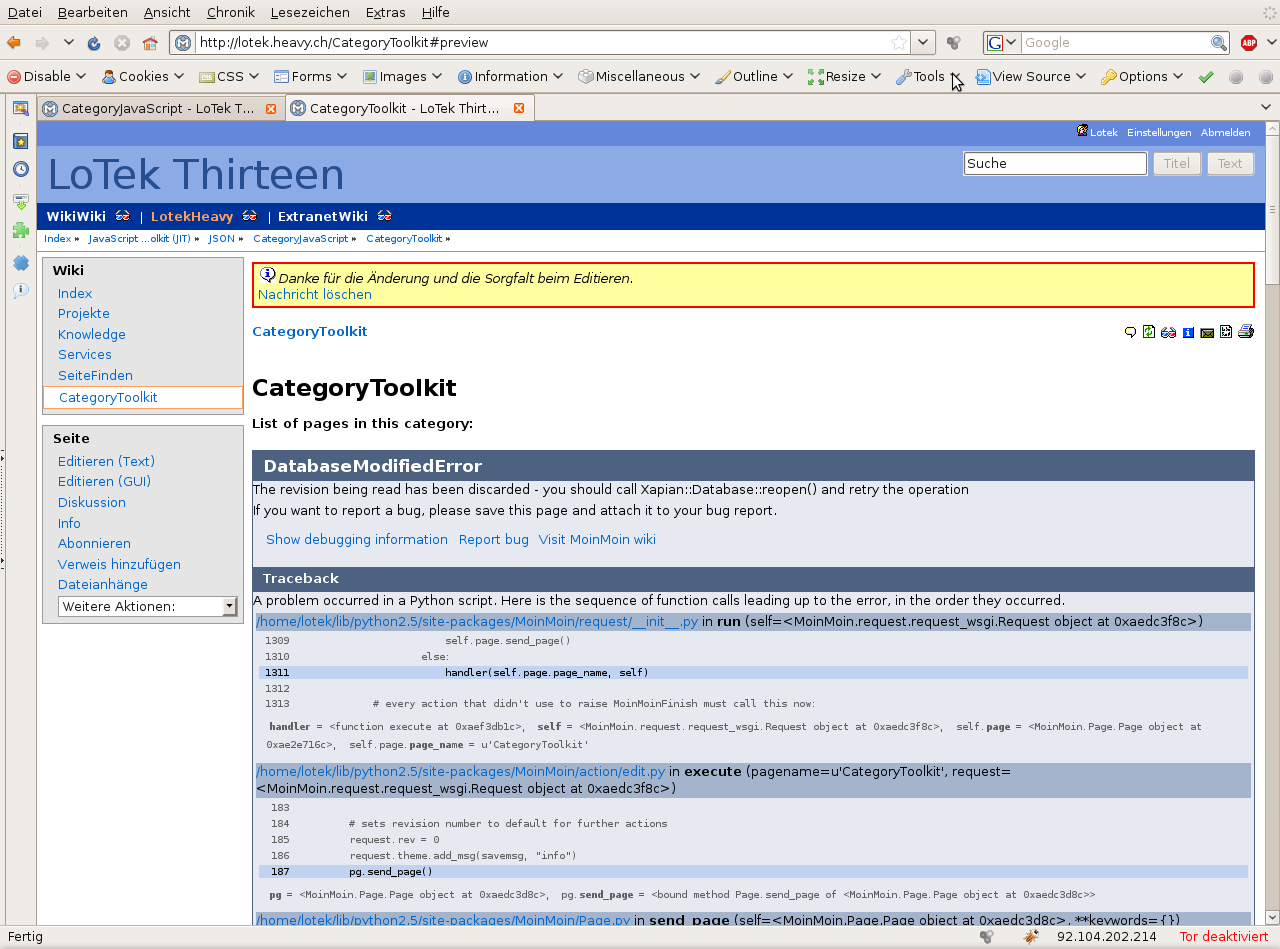Close the CategoryJavaScript tab

click(271, 108)
